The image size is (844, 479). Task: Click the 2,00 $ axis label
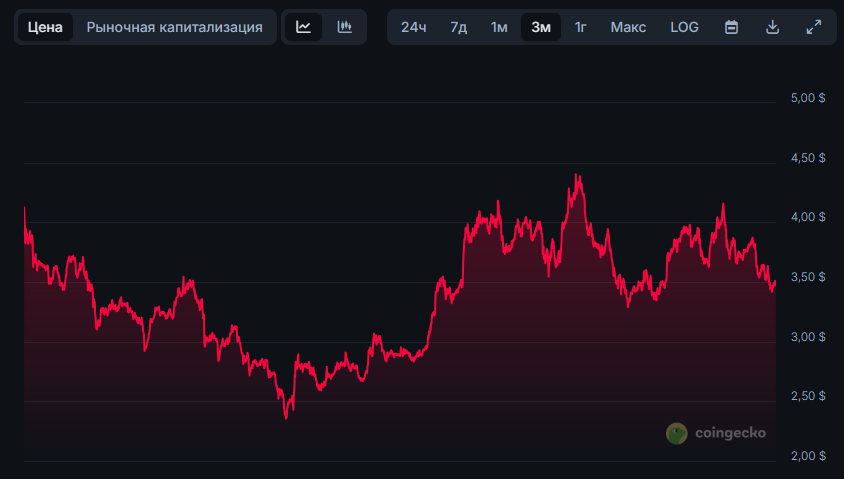(x=807, y=456)
